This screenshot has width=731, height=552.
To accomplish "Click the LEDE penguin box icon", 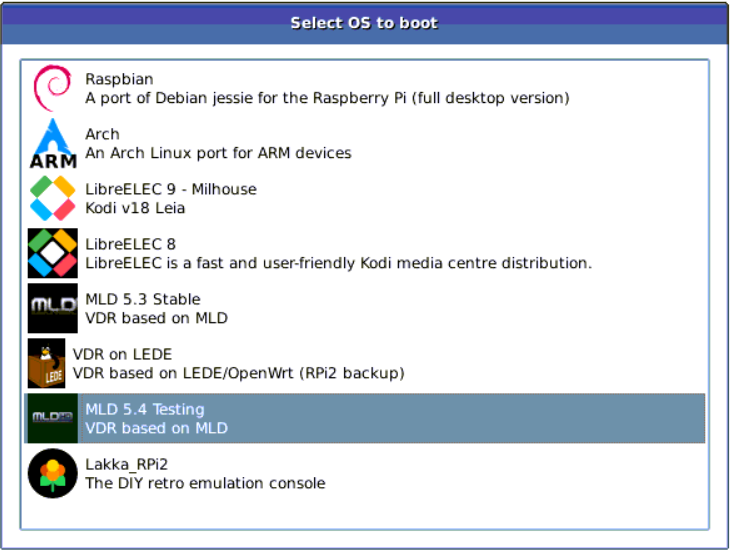I will pyautogui.click(x=46, y=363).
